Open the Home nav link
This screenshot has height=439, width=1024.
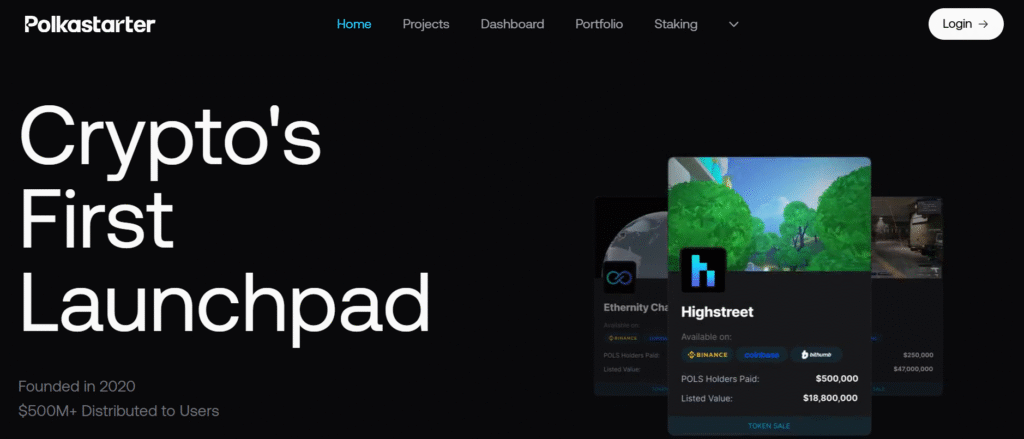click(354, 24)
